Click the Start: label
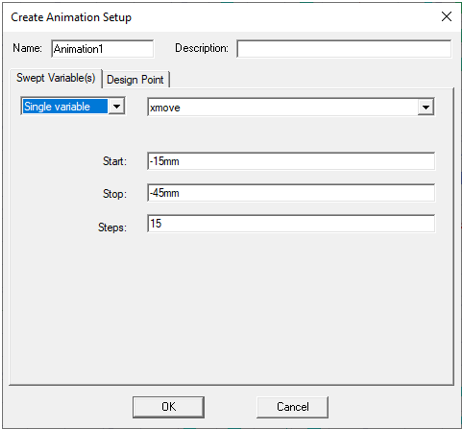The image size is (466, 430). pyautogui.click(x=115, y=162)
